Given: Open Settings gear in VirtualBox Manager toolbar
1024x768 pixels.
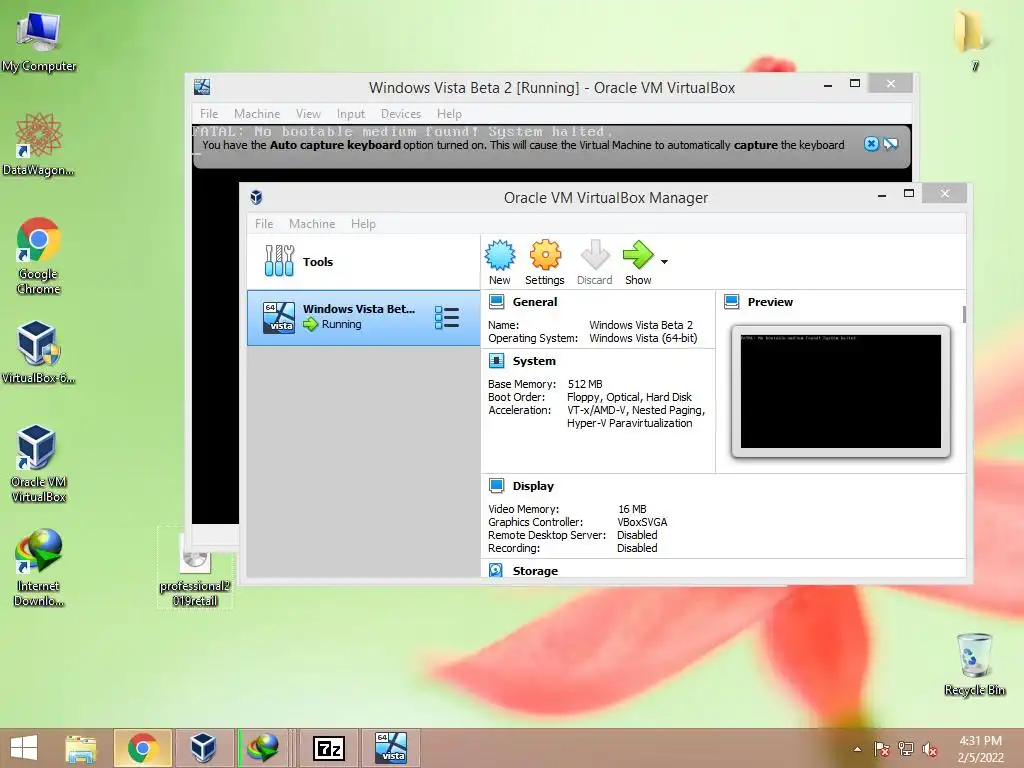Looking at the screenshot, I should (545, 255).
